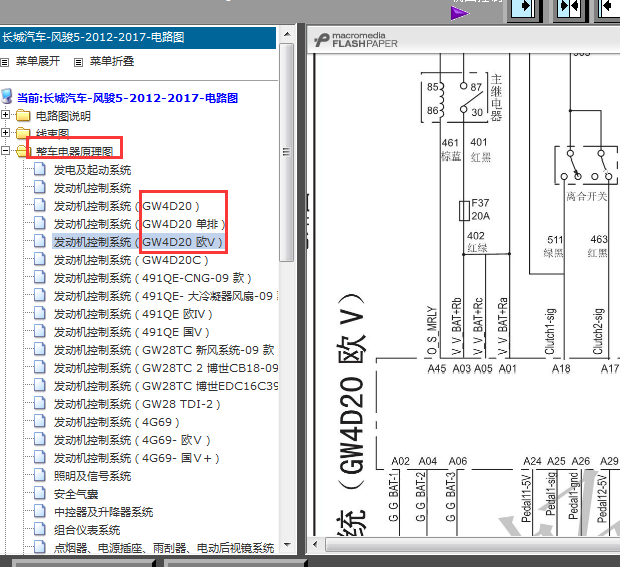Click page icon beside 发动机控制系统 (491QE 欧IV)
Viewport: 620px width, 567px height.
click(40, 313)
